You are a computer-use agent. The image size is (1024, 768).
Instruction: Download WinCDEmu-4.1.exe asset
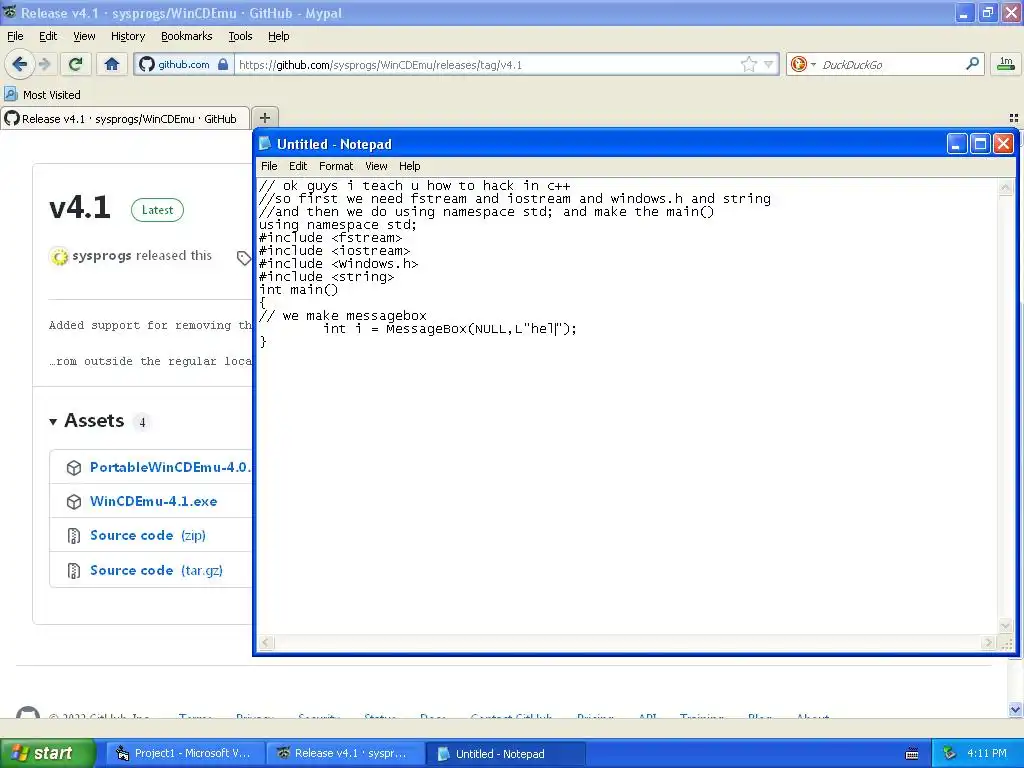coord(153,501)
